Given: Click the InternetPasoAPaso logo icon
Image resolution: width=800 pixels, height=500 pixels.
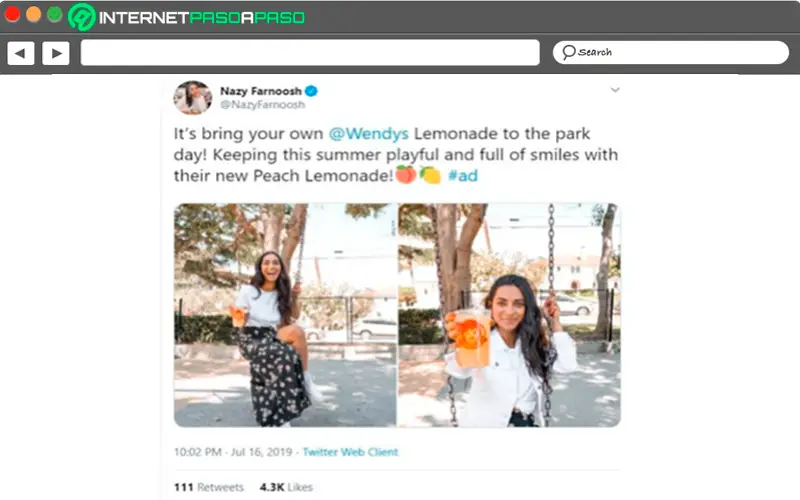Looking at the screenshot, I should click(82, 17).
